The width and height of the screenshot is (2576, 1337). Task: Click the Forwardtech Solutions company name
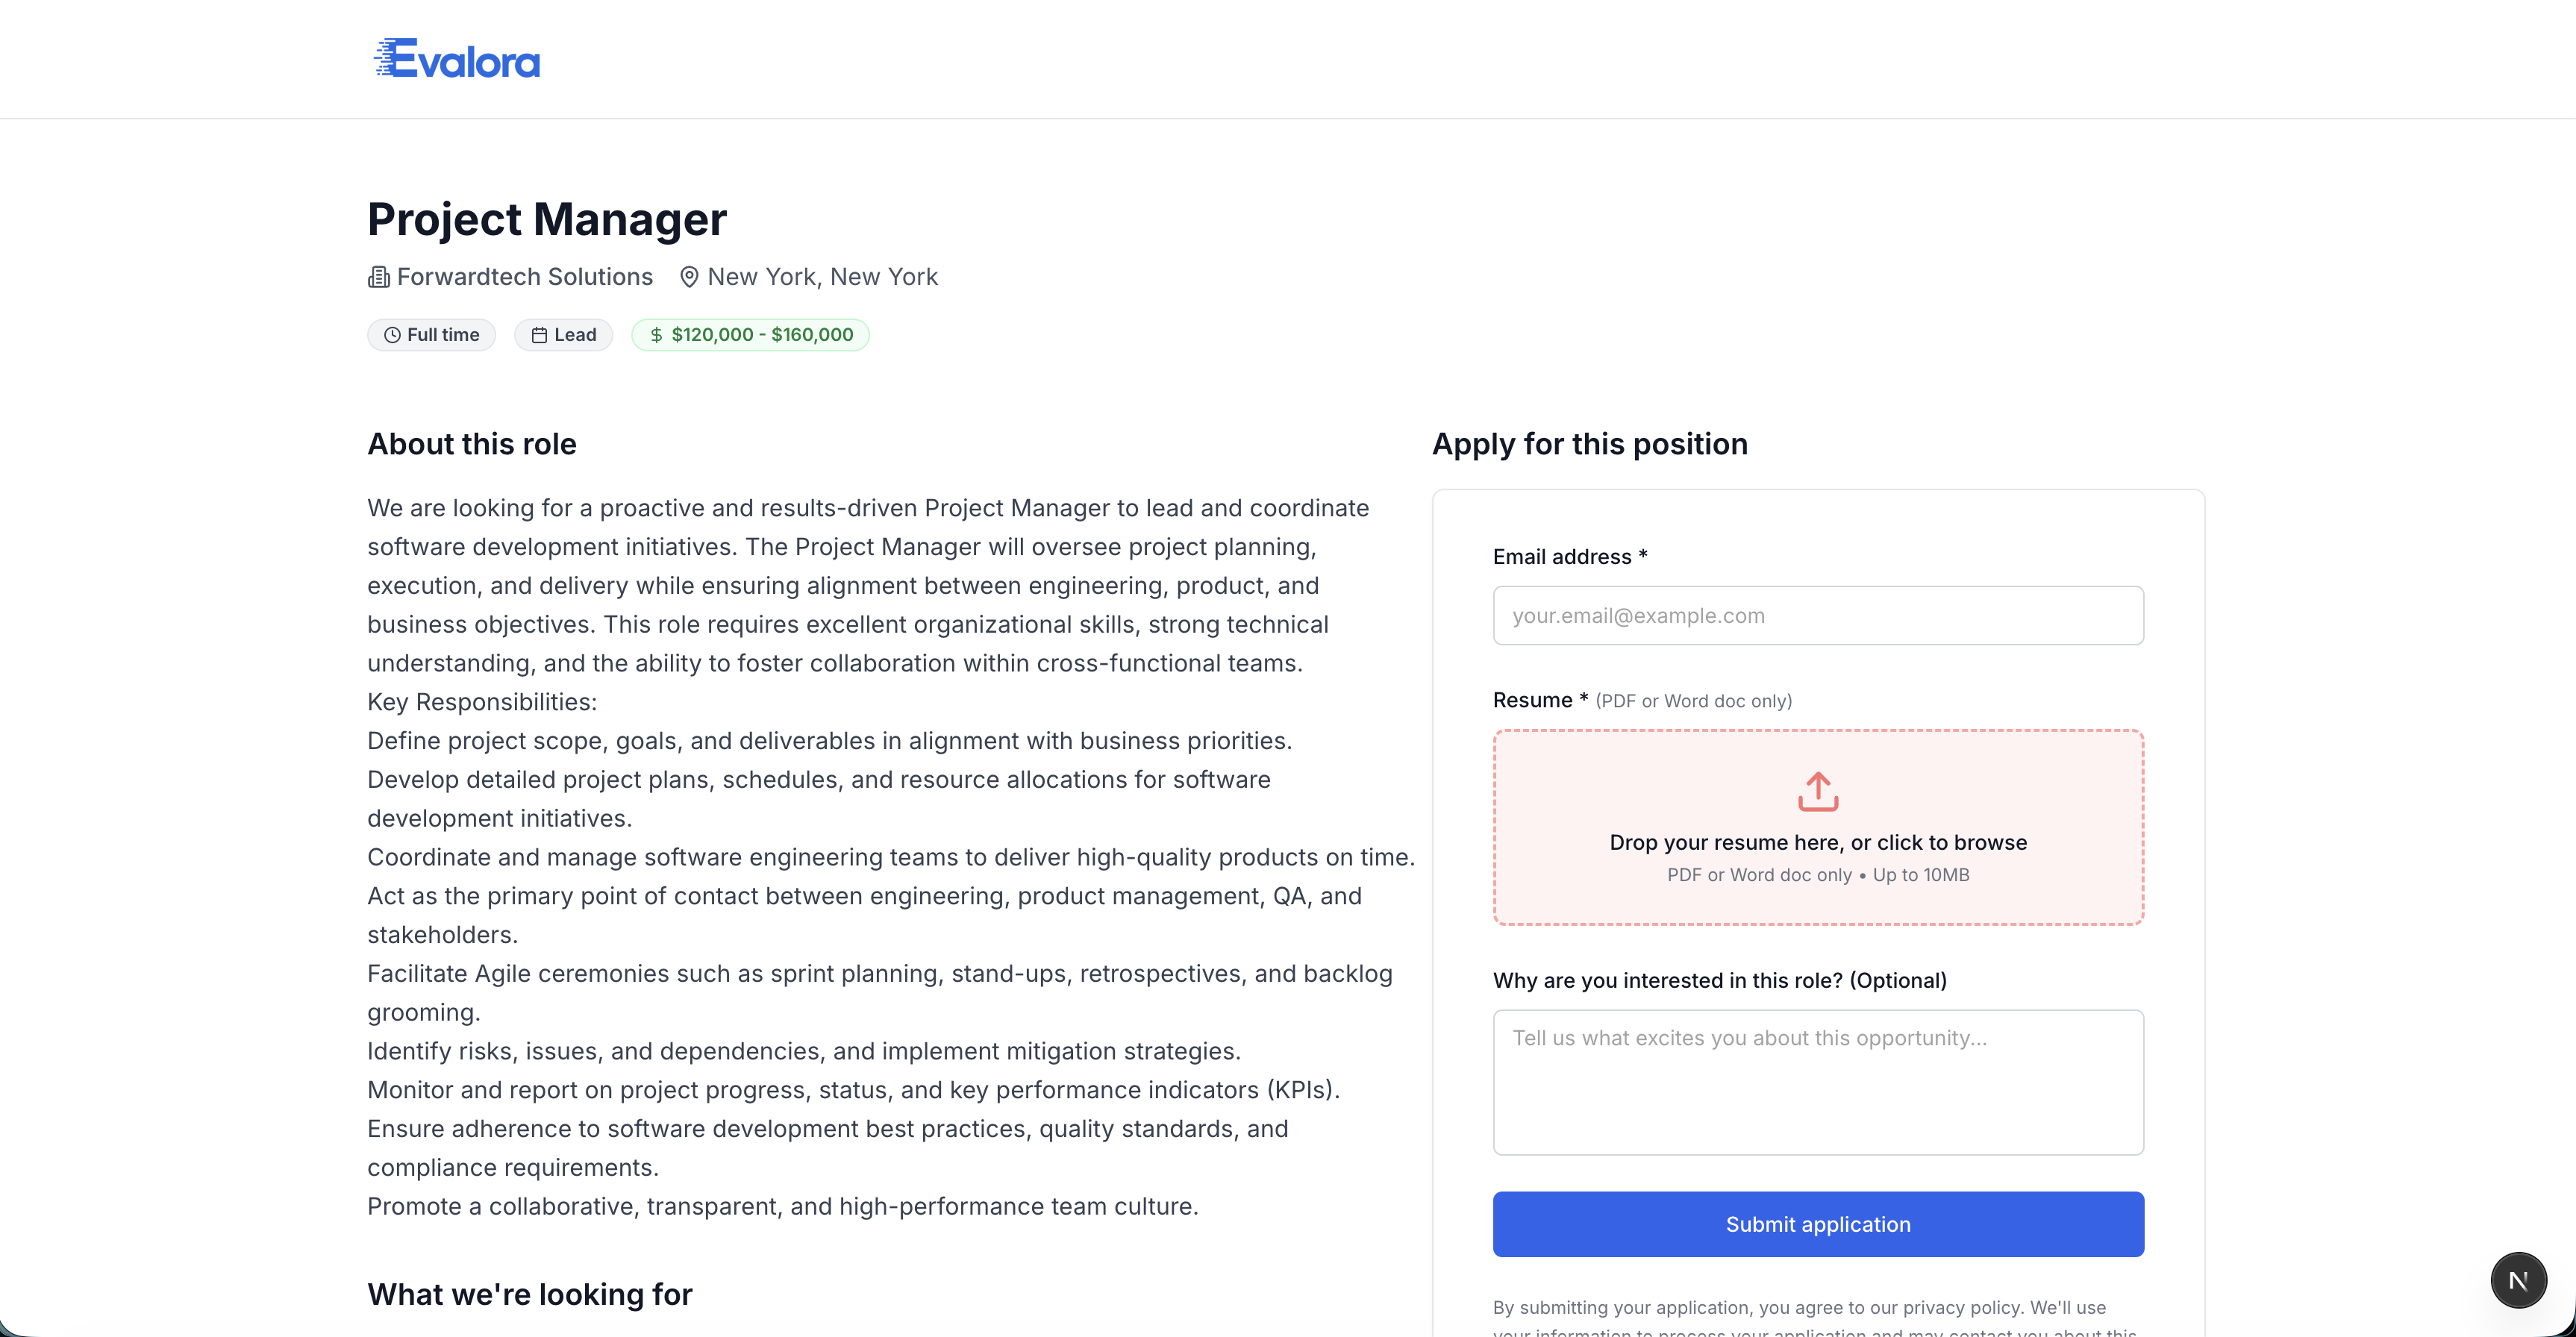524,277
